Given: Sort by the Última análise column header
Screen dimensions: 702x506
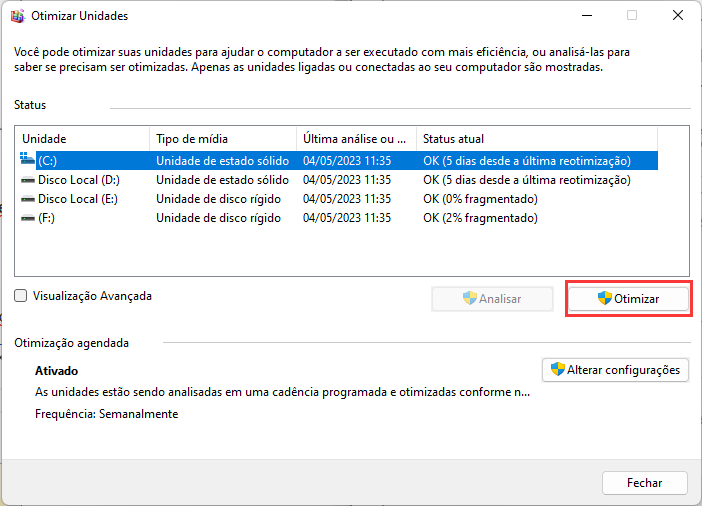Looking at the screenshot, I should [x=355, y=138].
